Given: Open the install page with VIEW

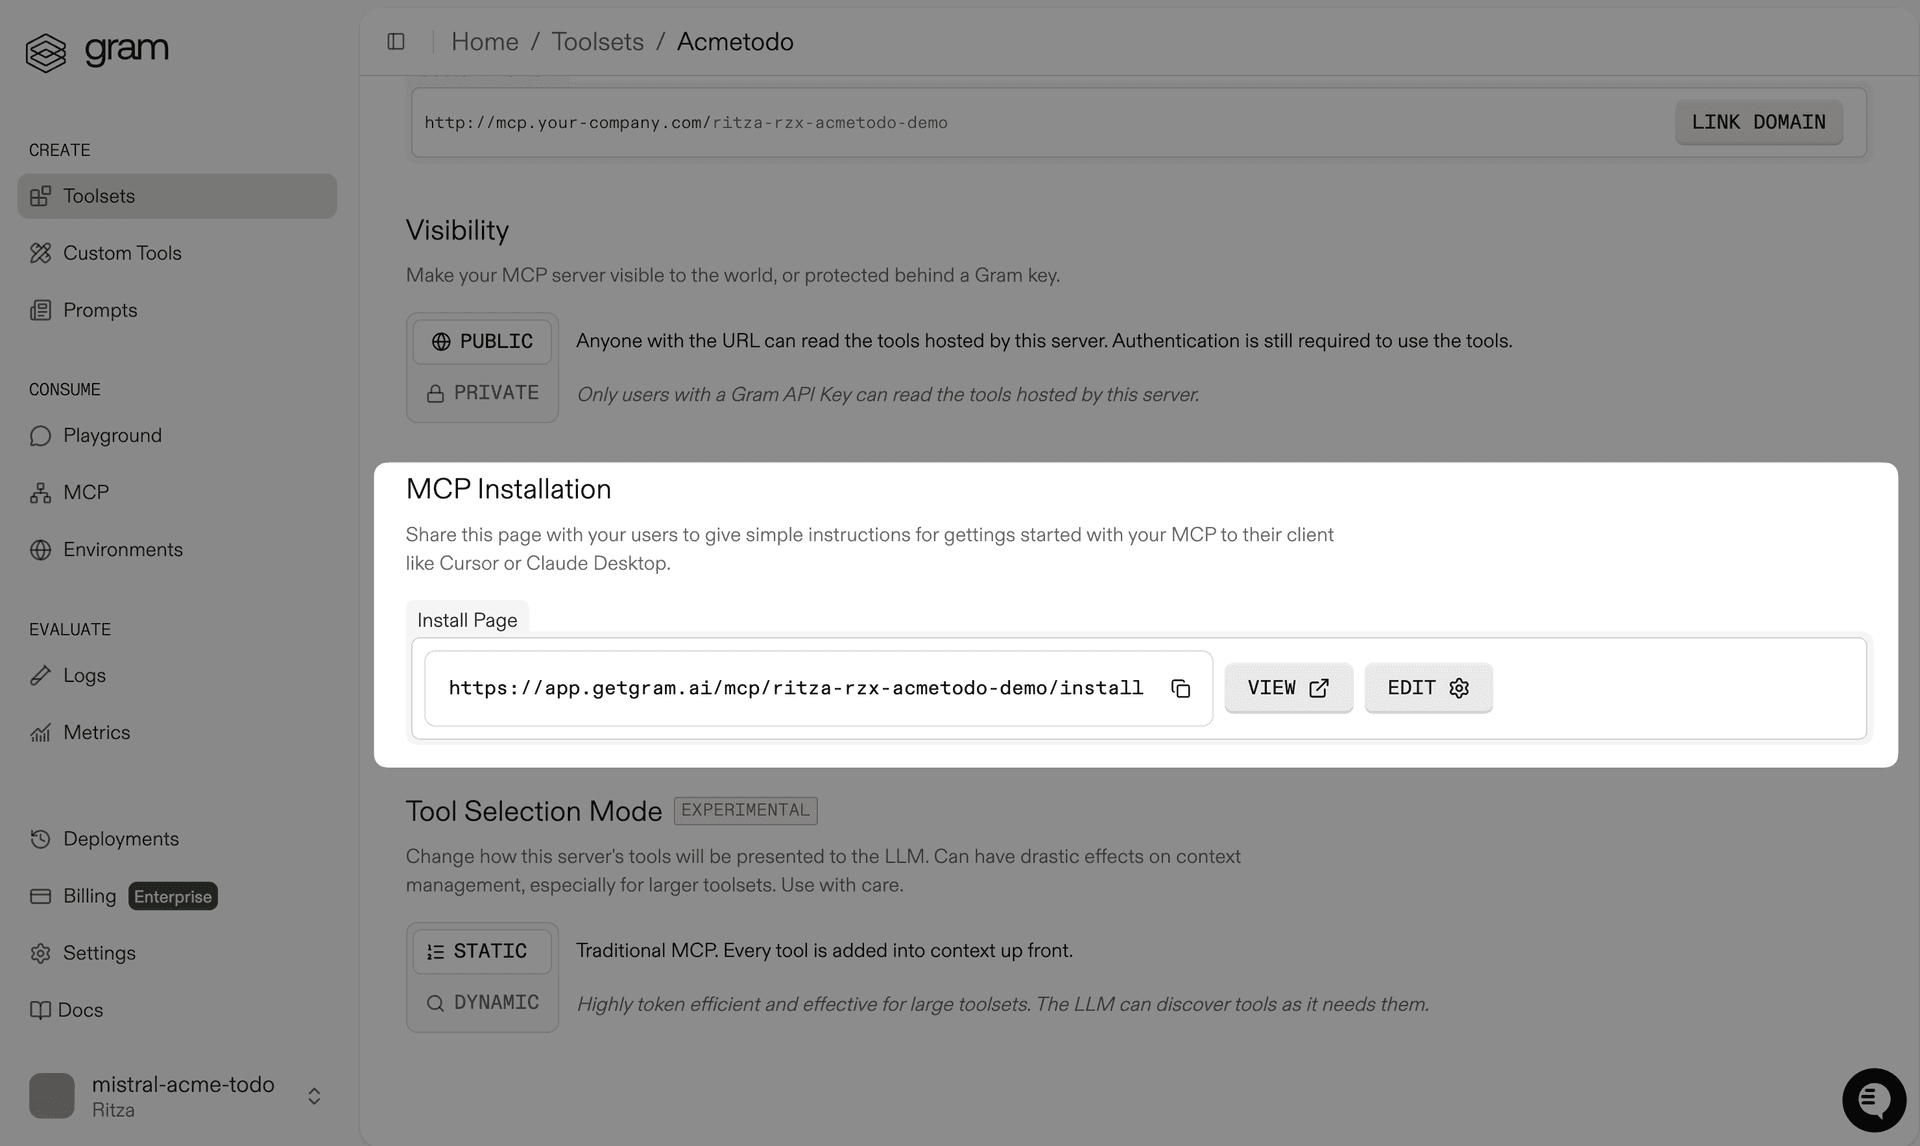Looking at the screenshot, I should tap(1288, 688).
